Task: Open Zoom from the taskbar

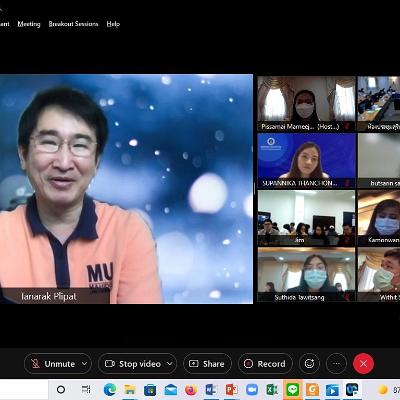Action: point(252,389)
